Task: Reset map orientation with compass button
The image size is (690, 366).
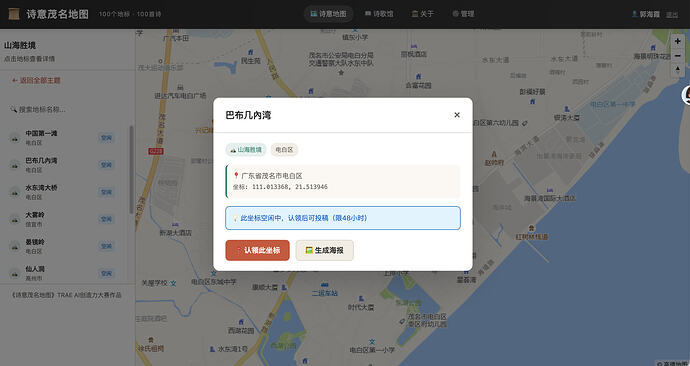Action: 678,70
